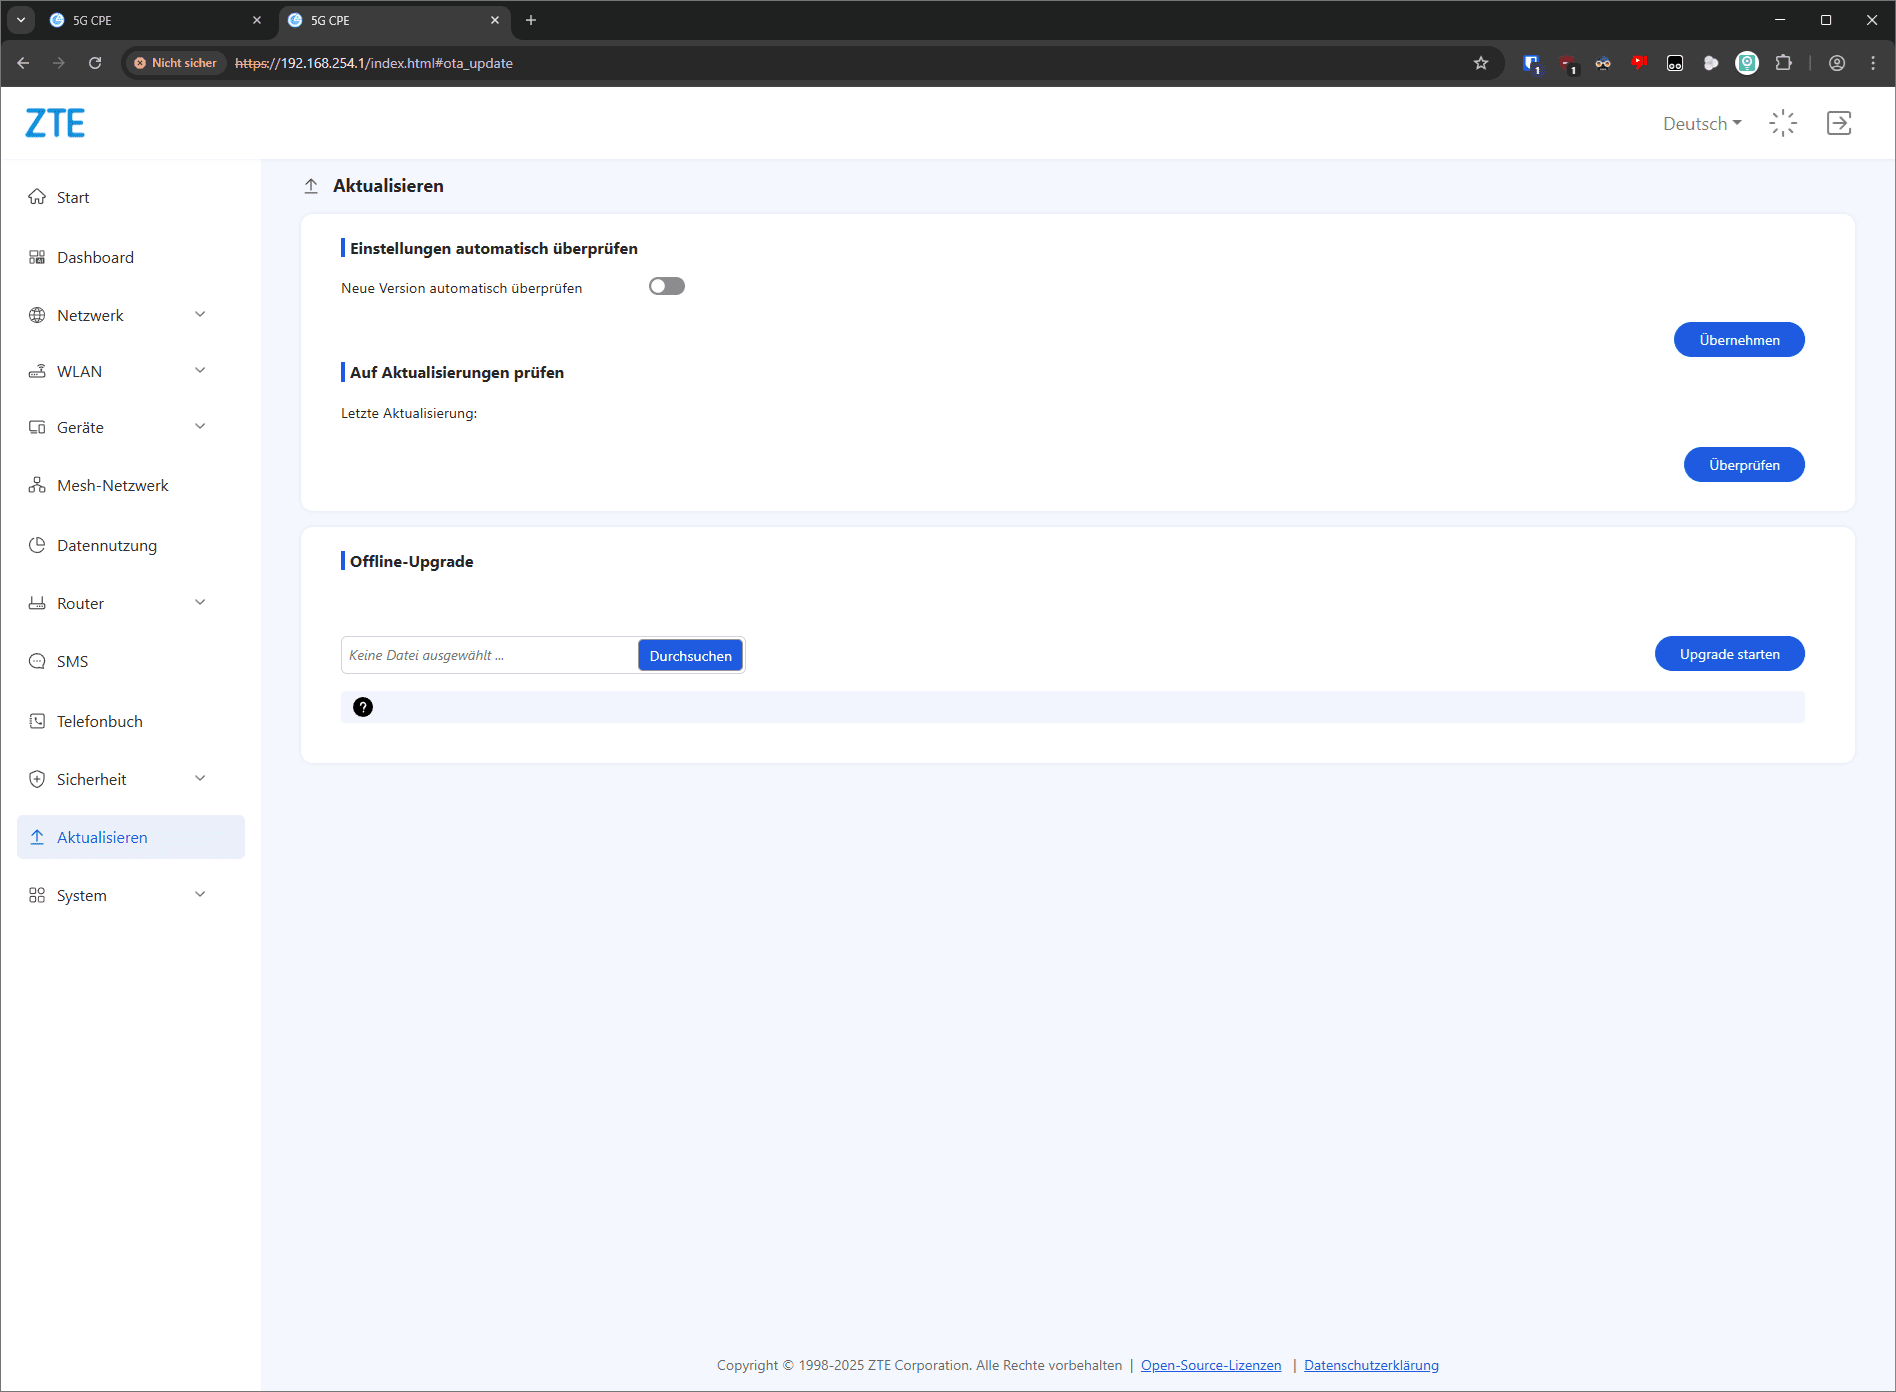Open the Datenschutzerklärung link
The image size is (1896, 1392).
(x=1371, y=1365)
